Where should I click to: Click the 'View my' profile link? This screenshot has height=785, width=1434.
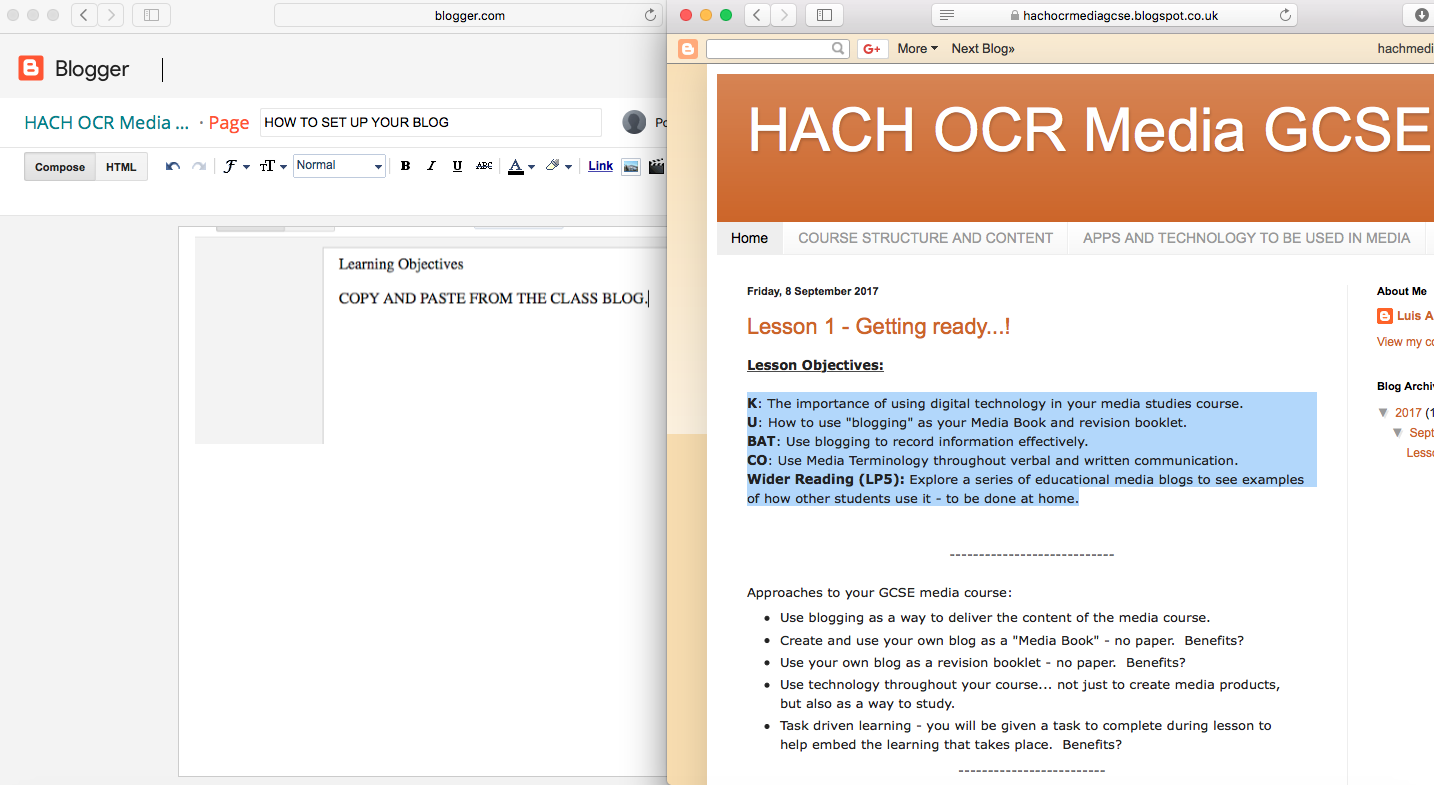click(x=1405, y=342)
